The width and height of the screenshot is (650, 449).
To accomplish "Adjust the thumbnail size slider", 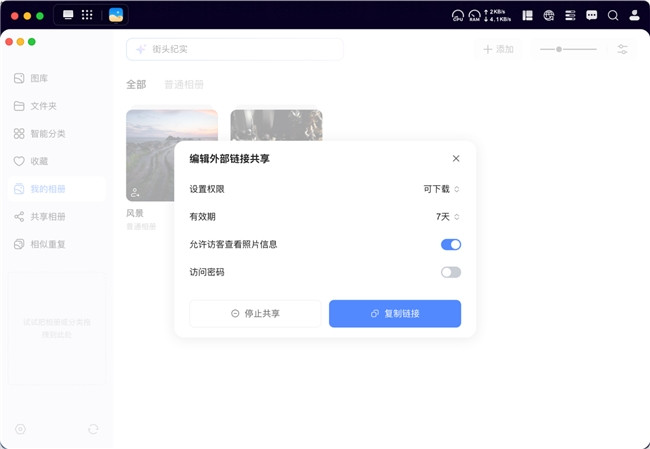I will pyautogui.click(x=568, y=49).
